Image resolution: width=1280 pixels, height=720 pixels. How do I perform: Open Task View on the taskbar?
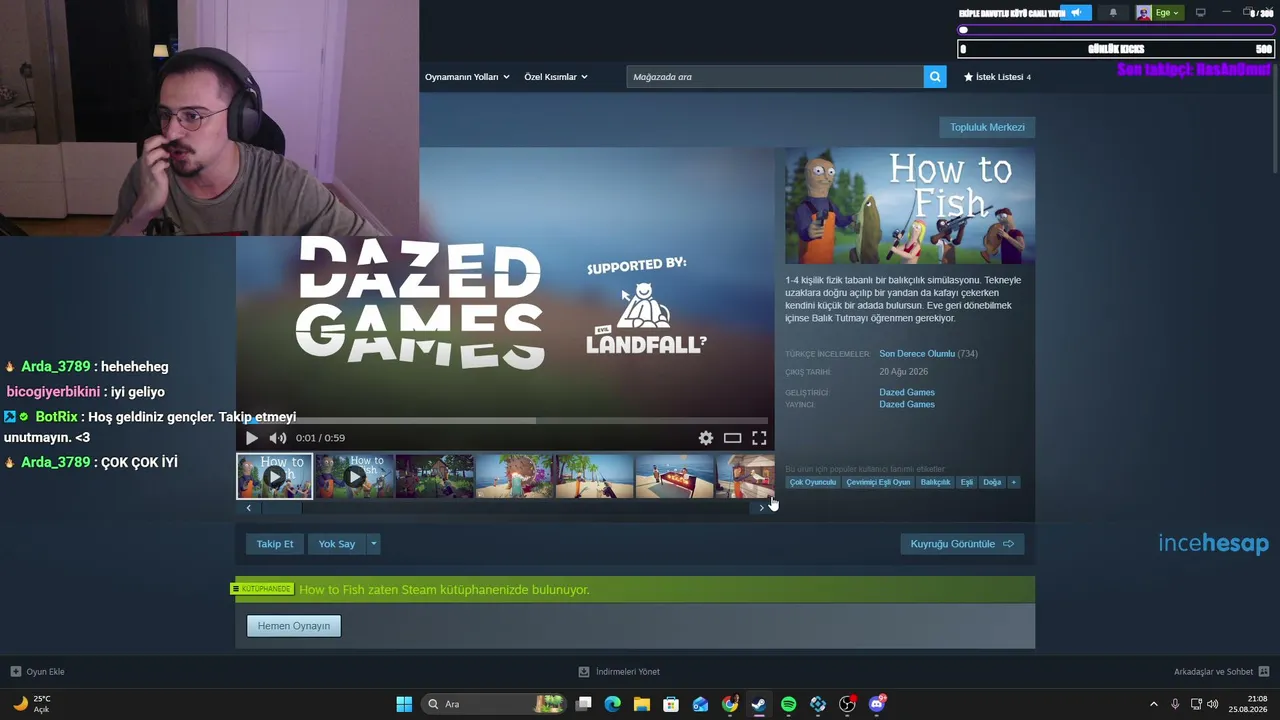click(584, 704)
